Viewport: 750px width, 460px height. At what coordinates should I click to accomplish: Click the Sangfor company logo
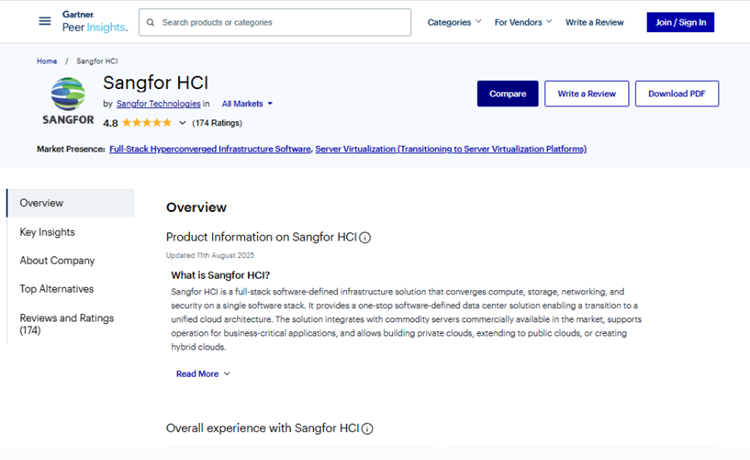tap(68, 101)
